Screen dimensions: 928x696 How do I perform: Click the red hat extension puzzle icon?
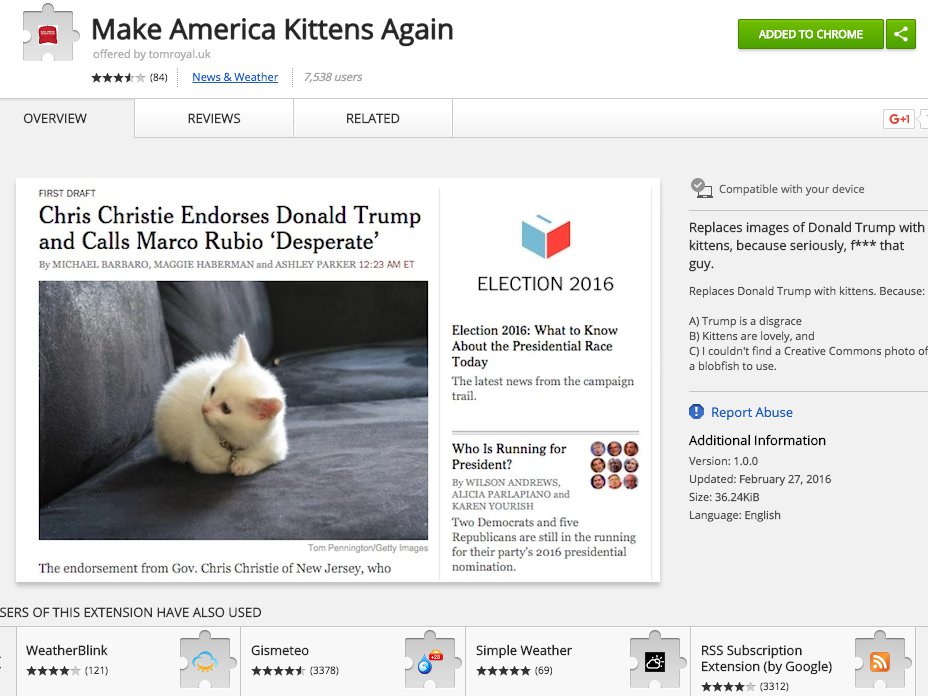pyautogui.click(x=49, y=34)
